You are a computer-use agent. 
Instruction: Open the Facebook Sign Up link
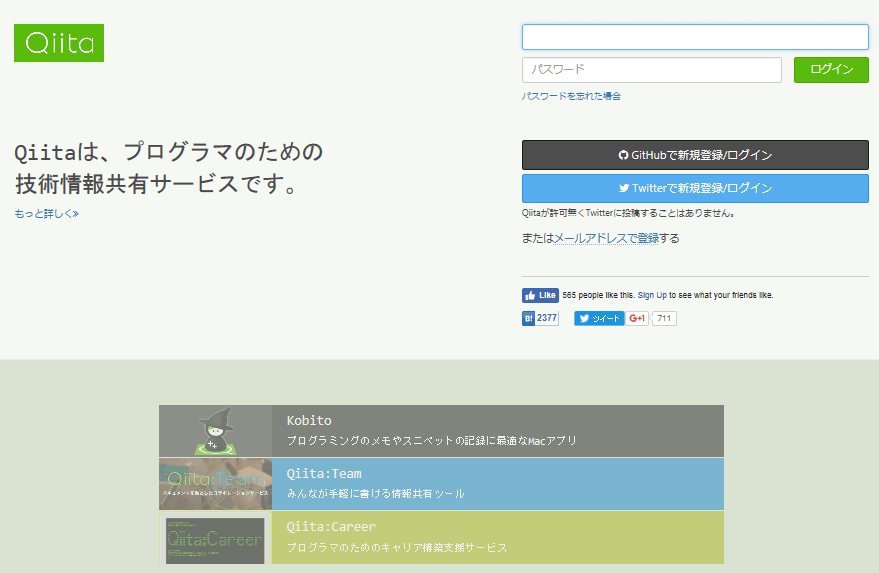[652, 295]
